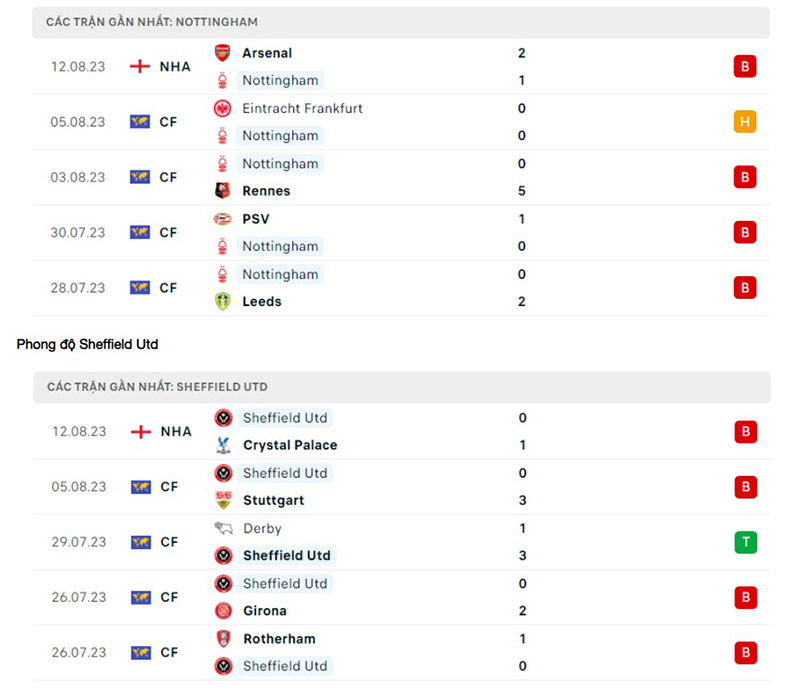
Task: Select the Rotherham United badge icon
Action: point(222,638)
